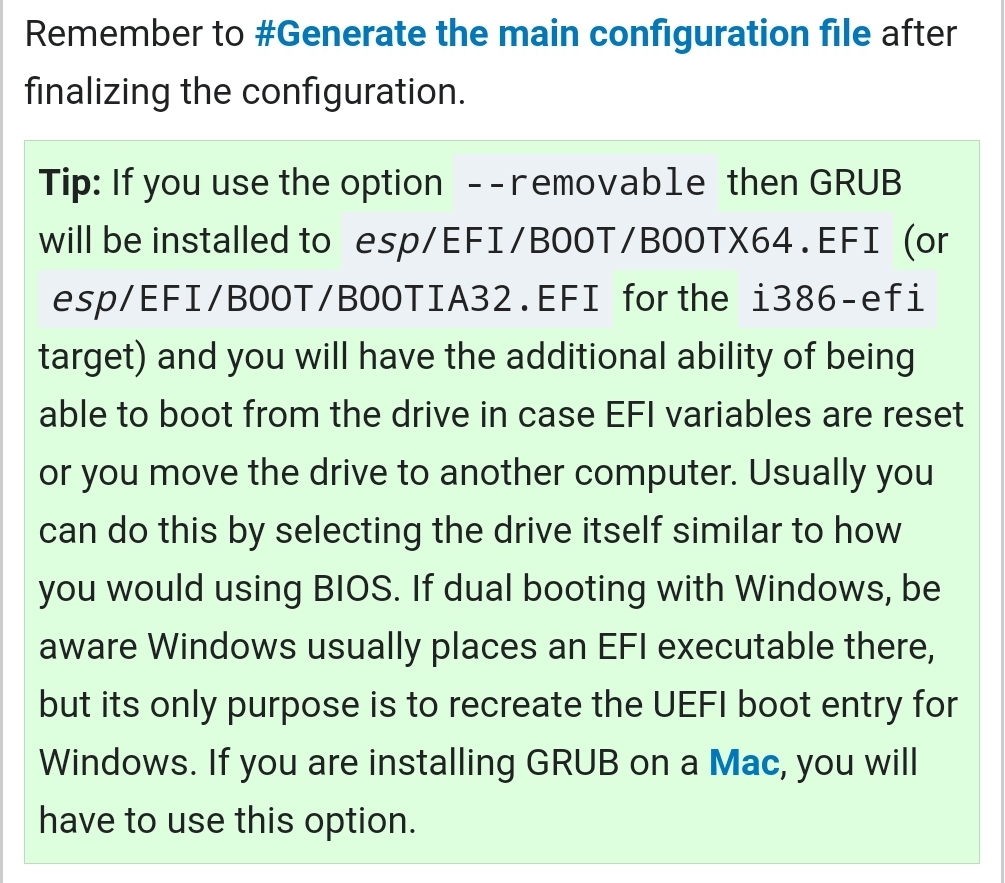1005x883 pixels.
Task: Click the final line "have to use this option."
Action: pyautogui.click(x=227, y=821)
